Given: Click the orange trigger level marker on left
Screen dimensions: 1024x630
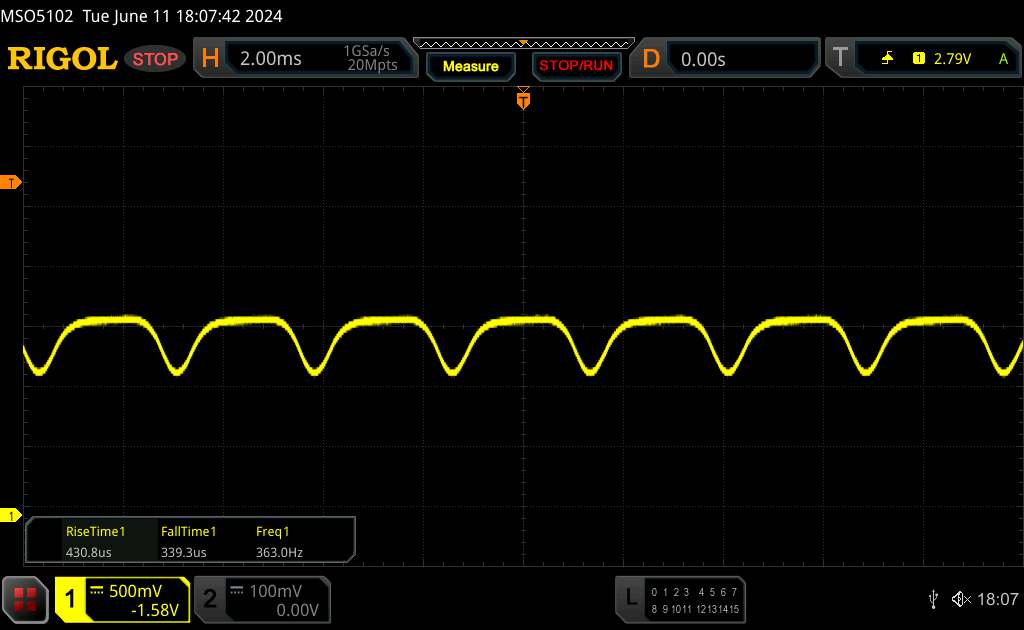Looking at the screenshot, I should 10,182.
